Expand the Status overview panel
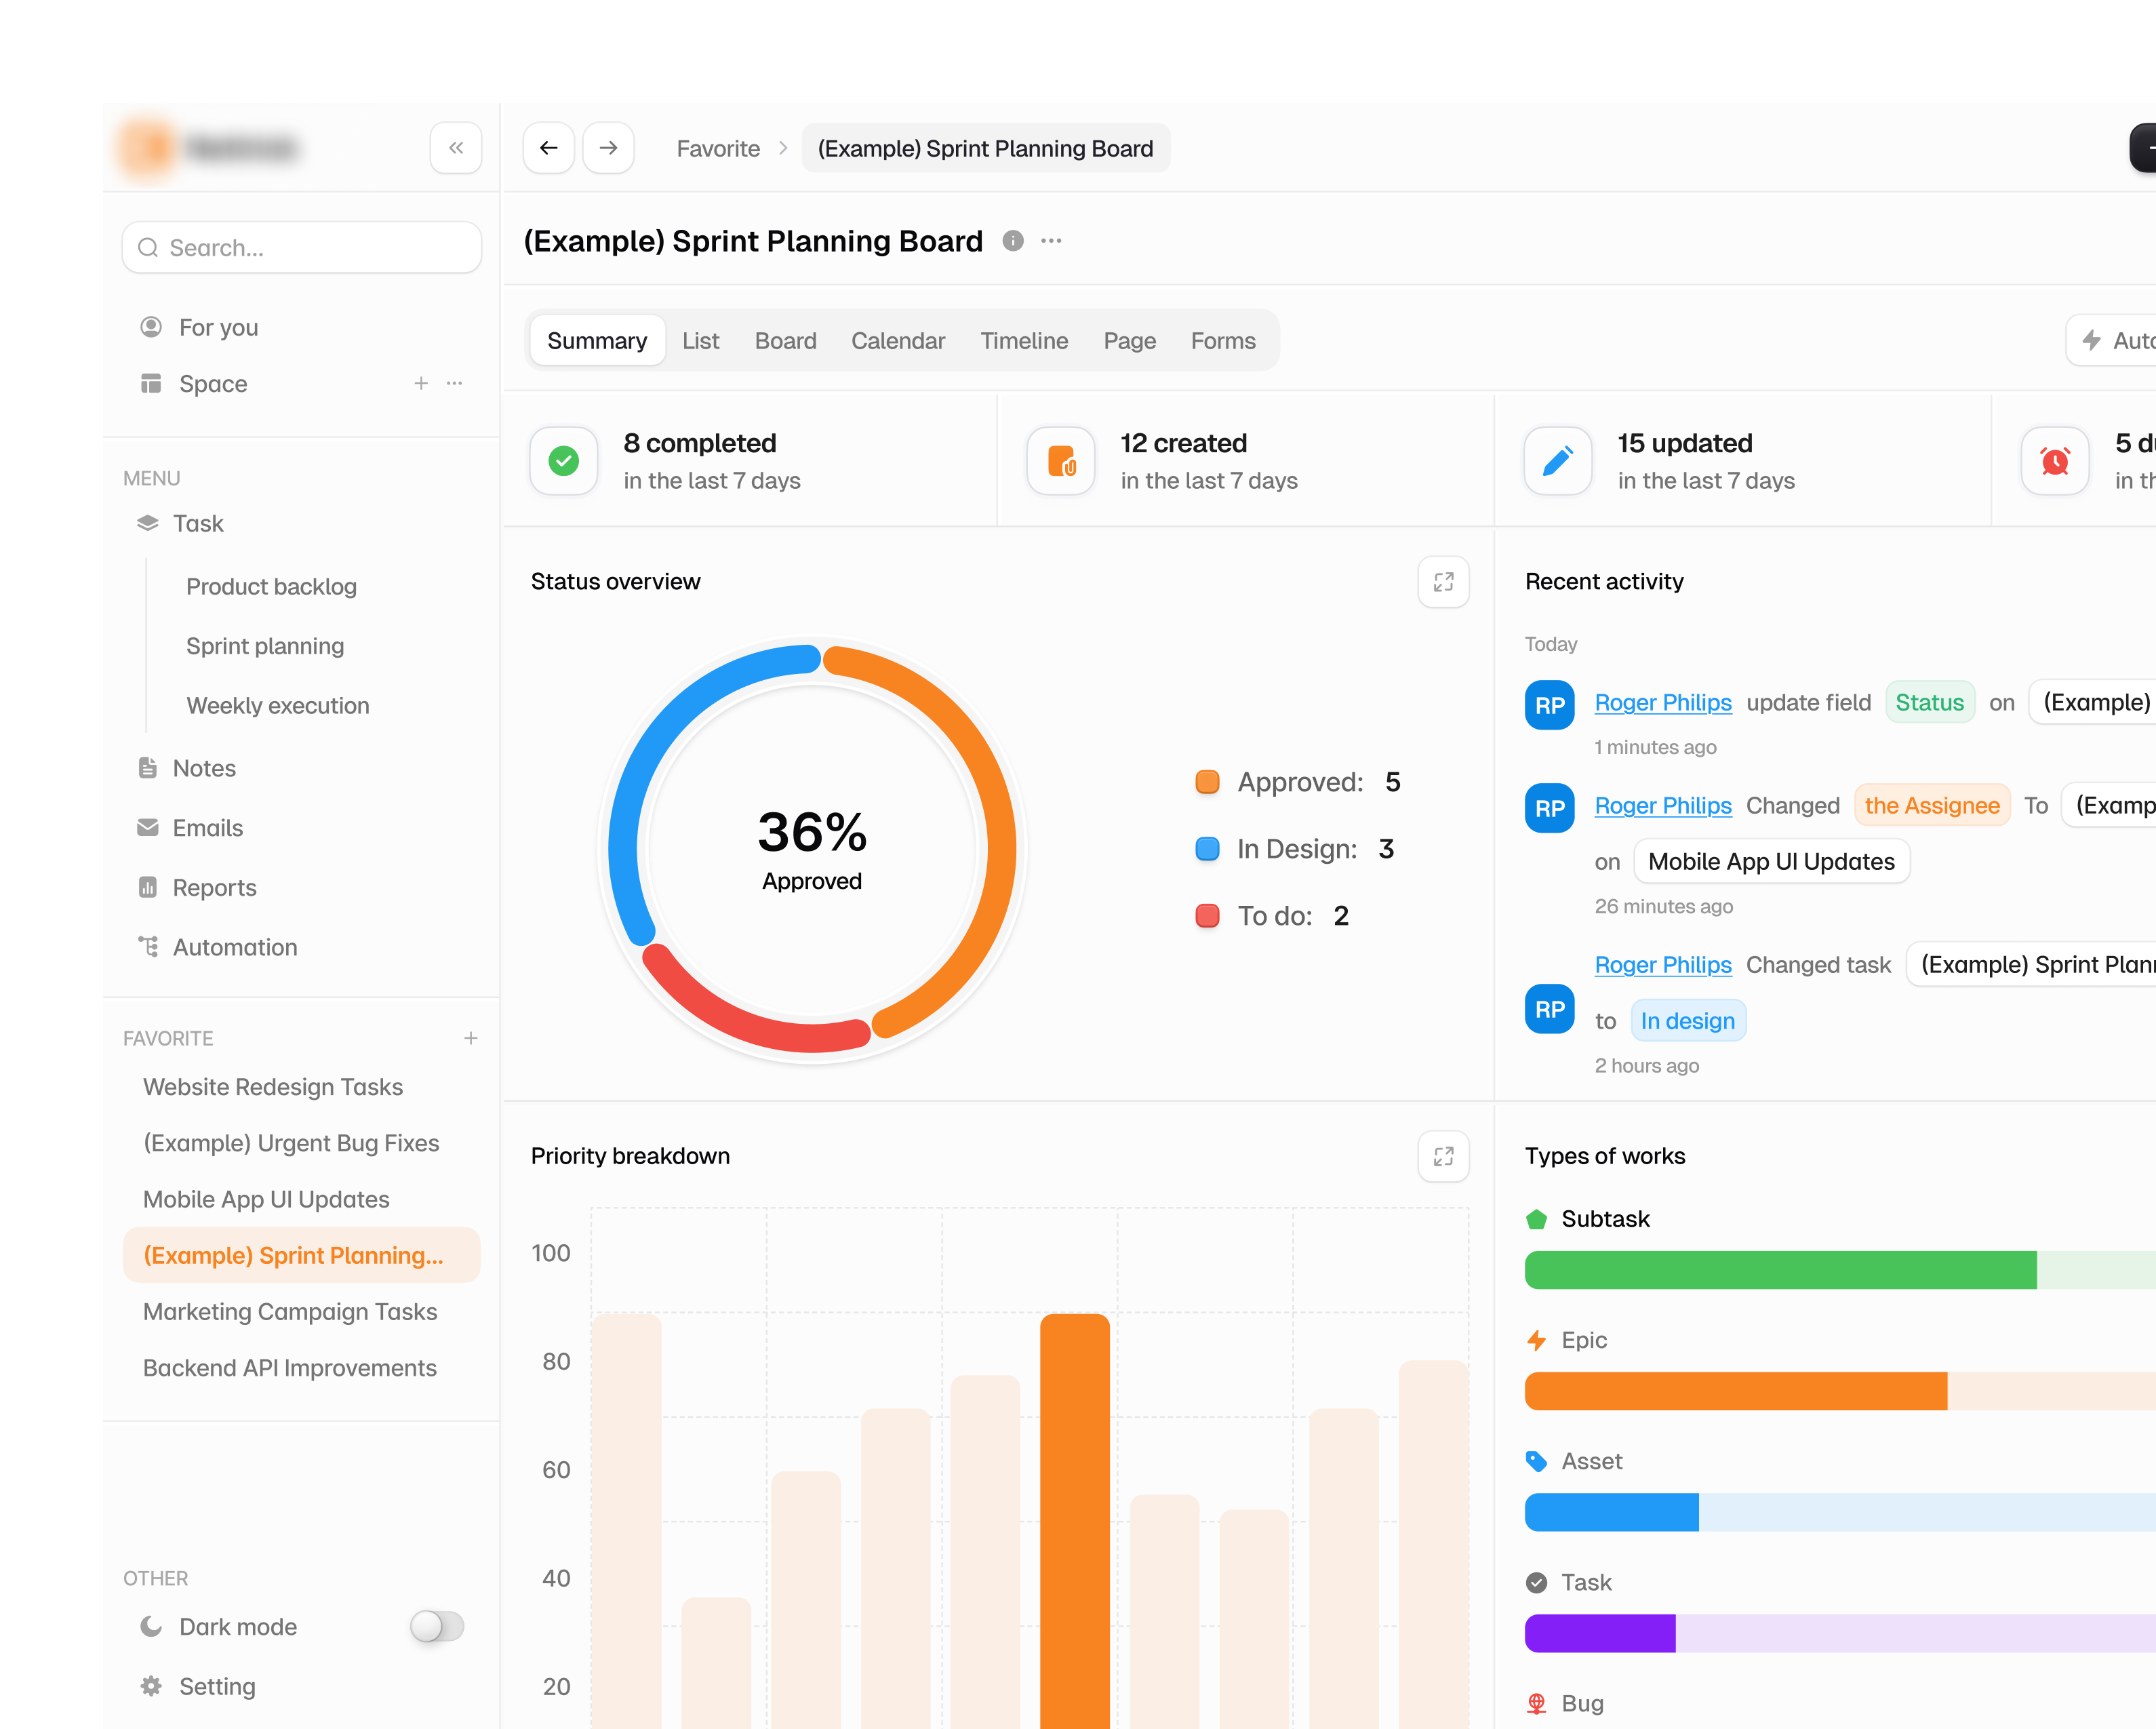Image resolution: width=2156 pixels, height=1729 pixels. click(x=1443, y=582)
